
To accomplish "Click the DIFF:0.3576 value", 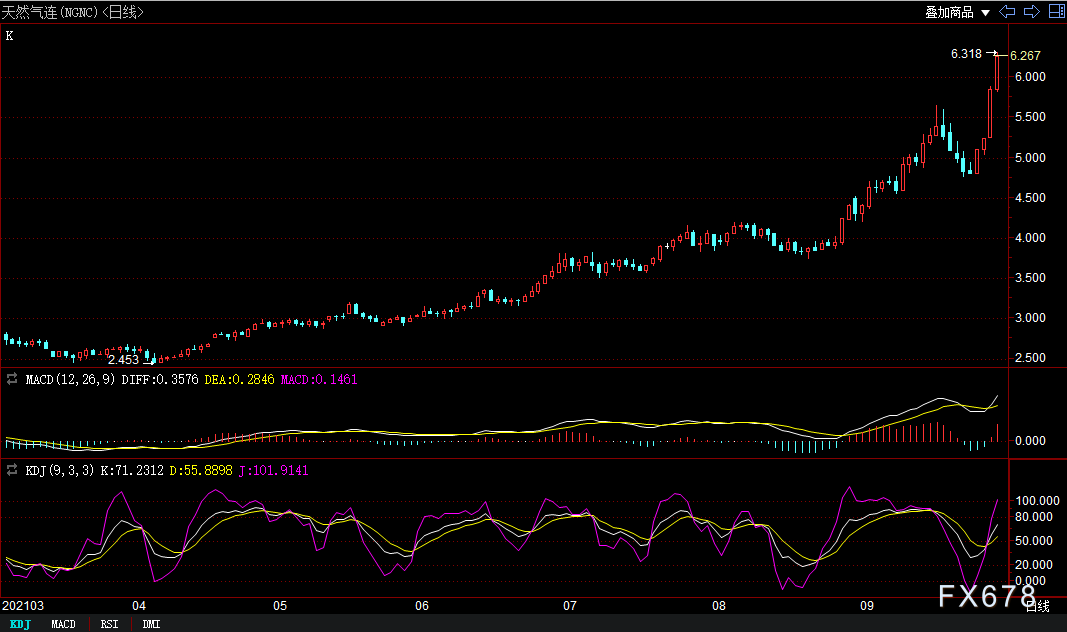I will pyautogui.click(x=160, y=380).
